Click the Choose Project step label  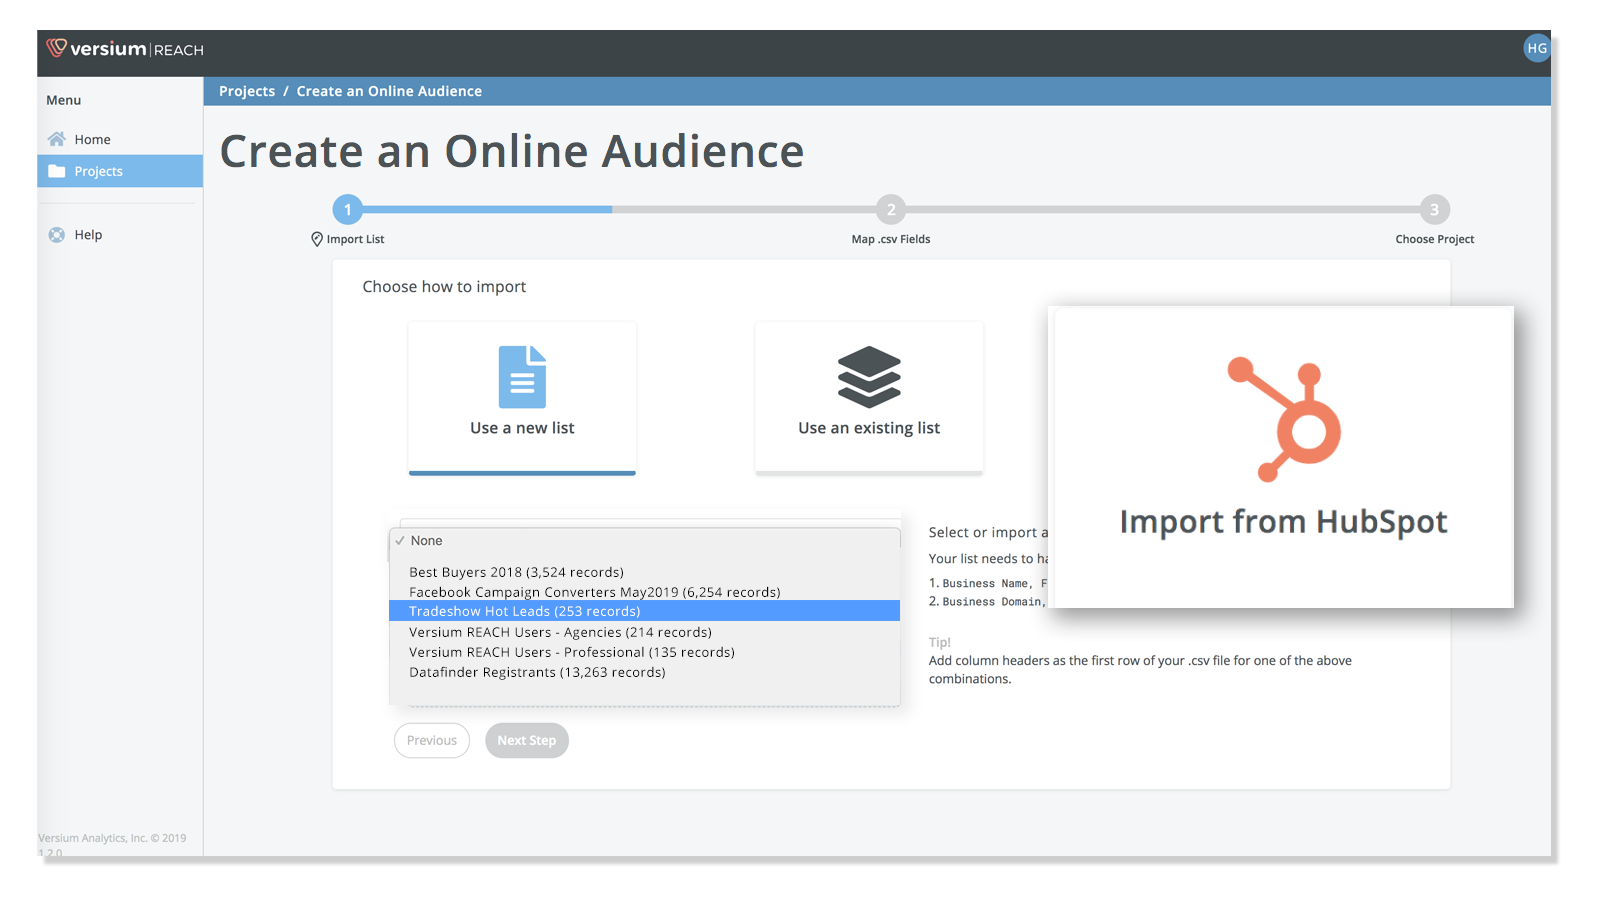tap(1435, 239)
